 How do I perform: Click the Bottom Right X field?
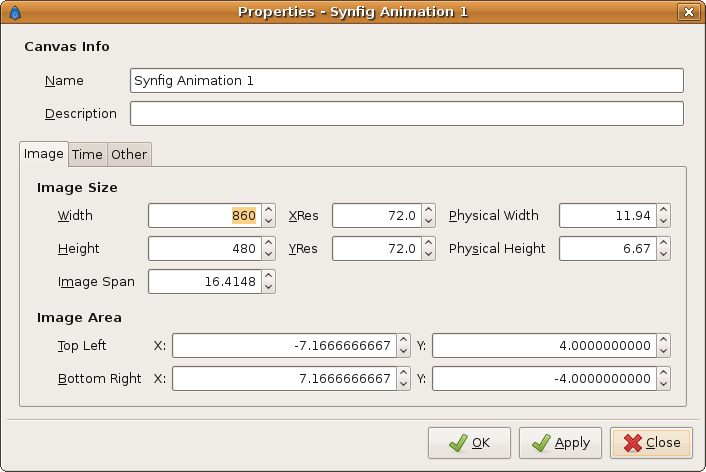click(x=285, y=378)
